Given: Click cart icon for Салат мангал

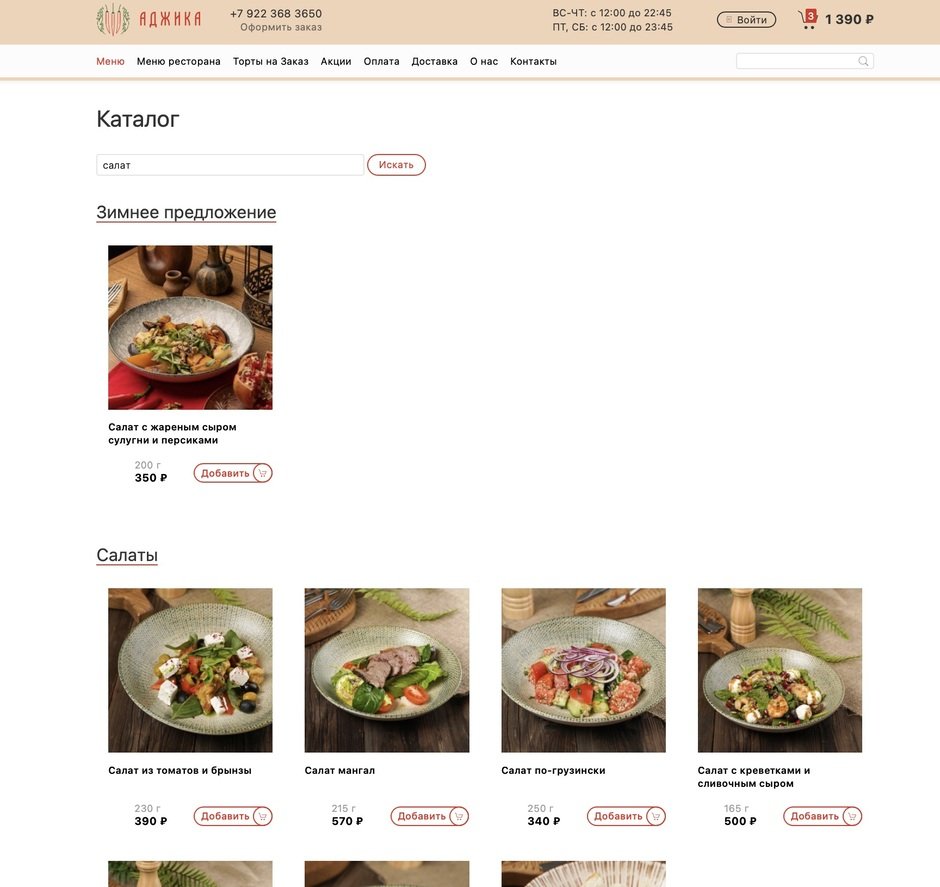Looking at the screenshot, I should [x=459, y=816].
